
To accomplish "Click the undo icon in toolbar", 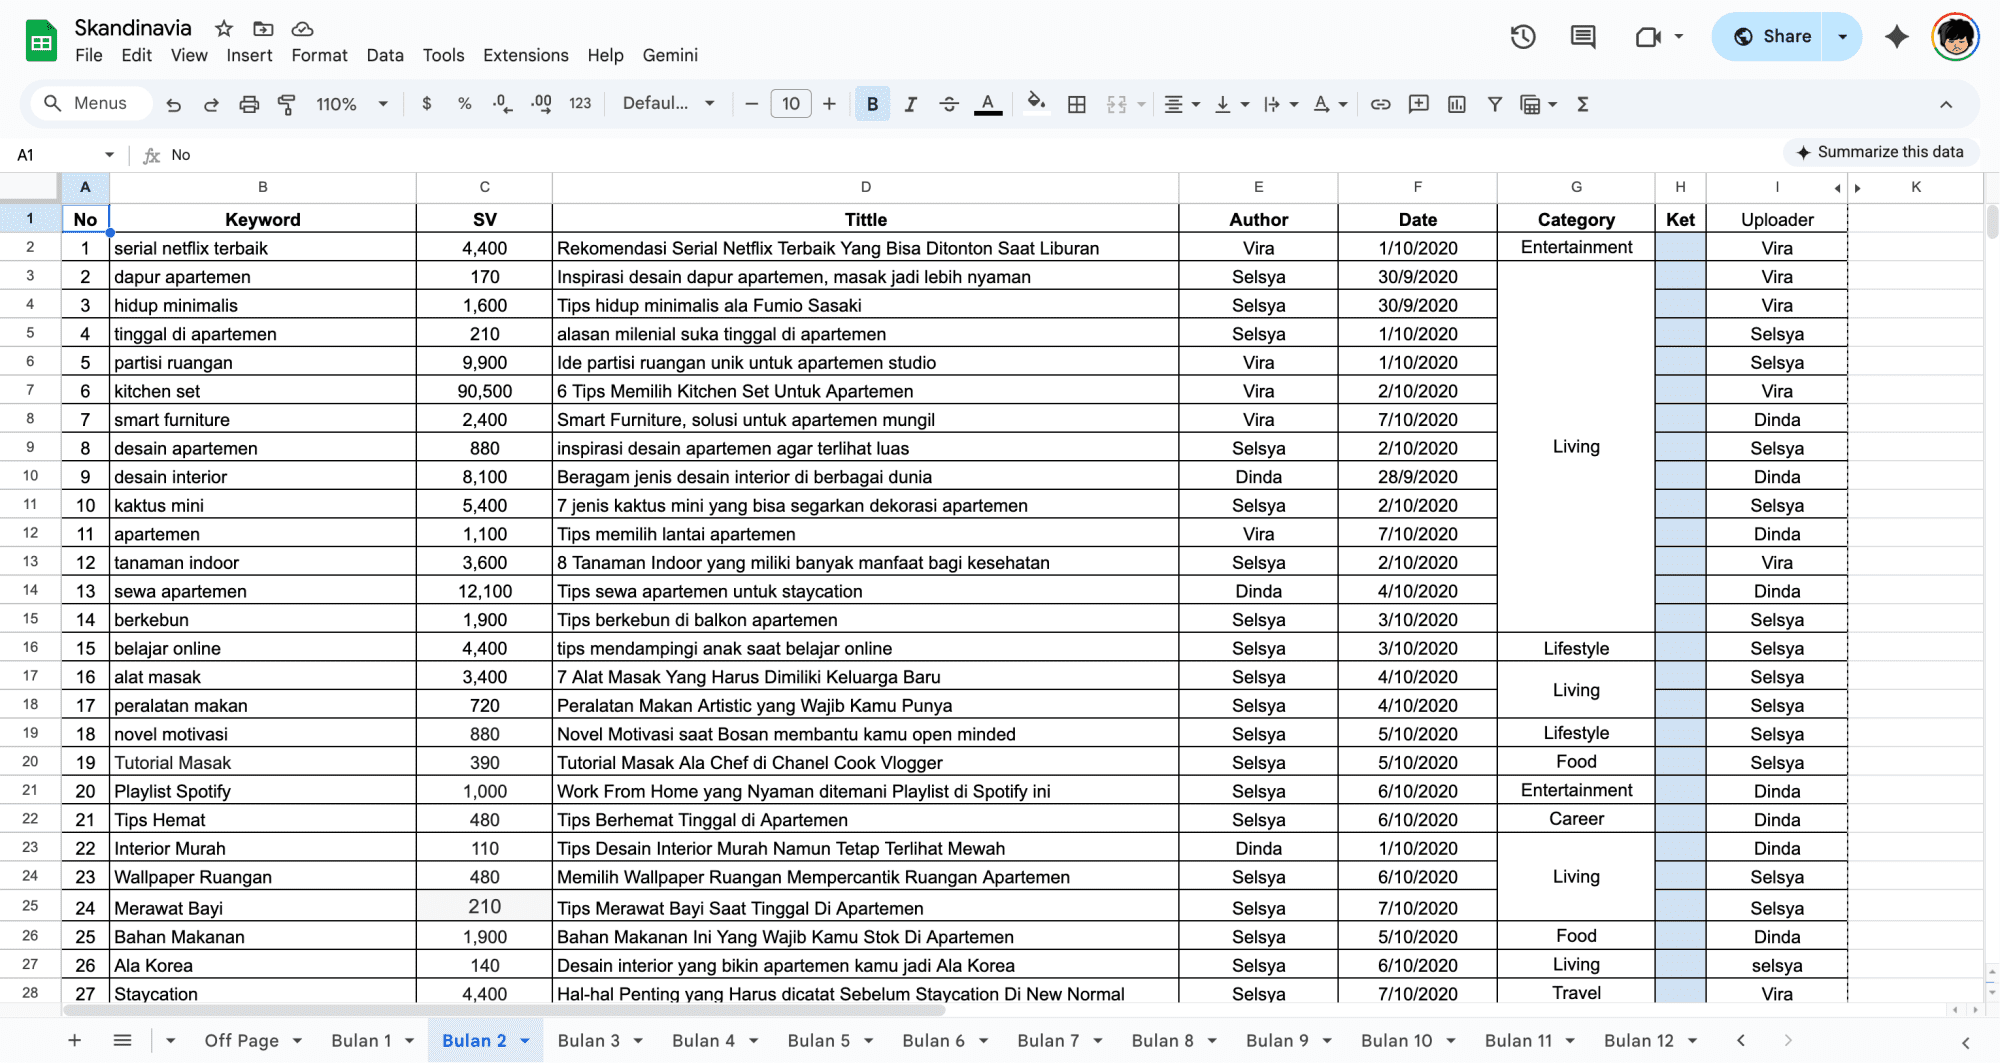I will (174, 104).
